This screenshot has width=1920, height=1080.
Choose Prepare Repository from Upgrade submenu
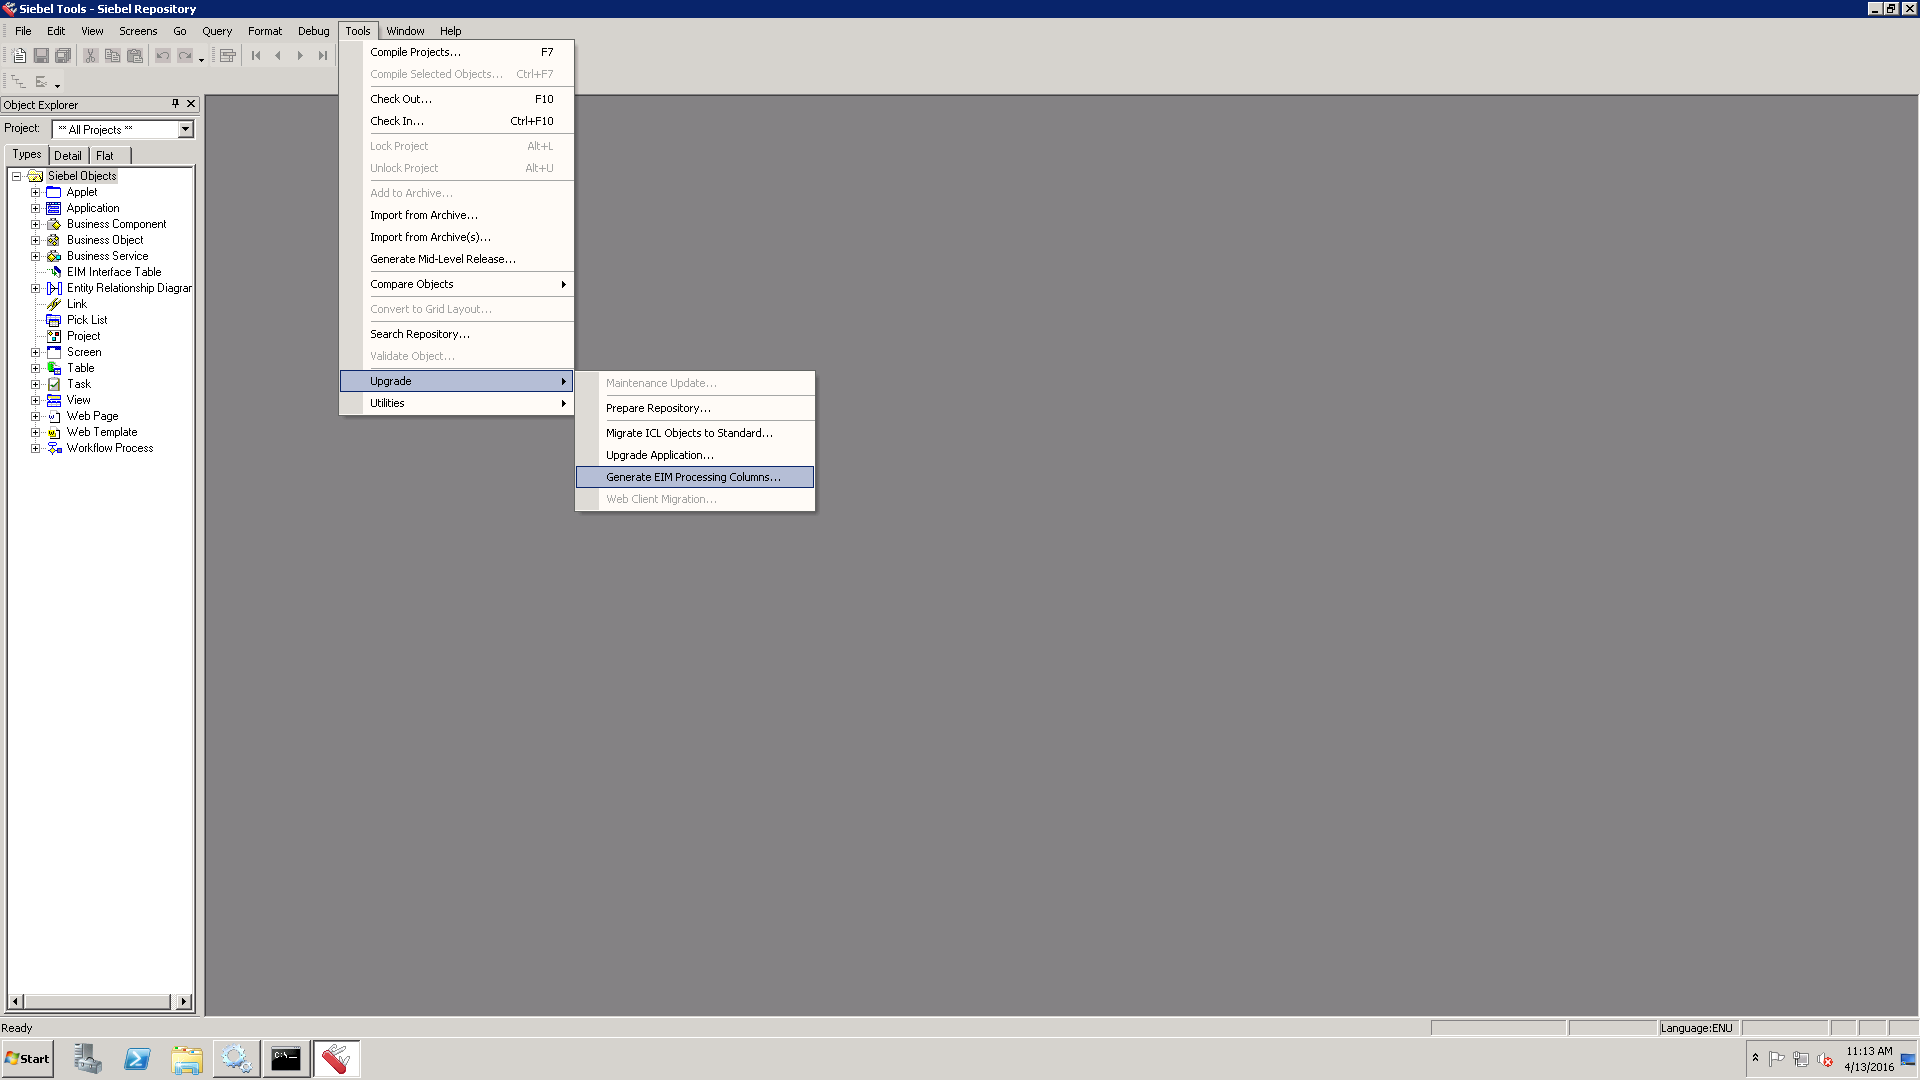point(658,408)
